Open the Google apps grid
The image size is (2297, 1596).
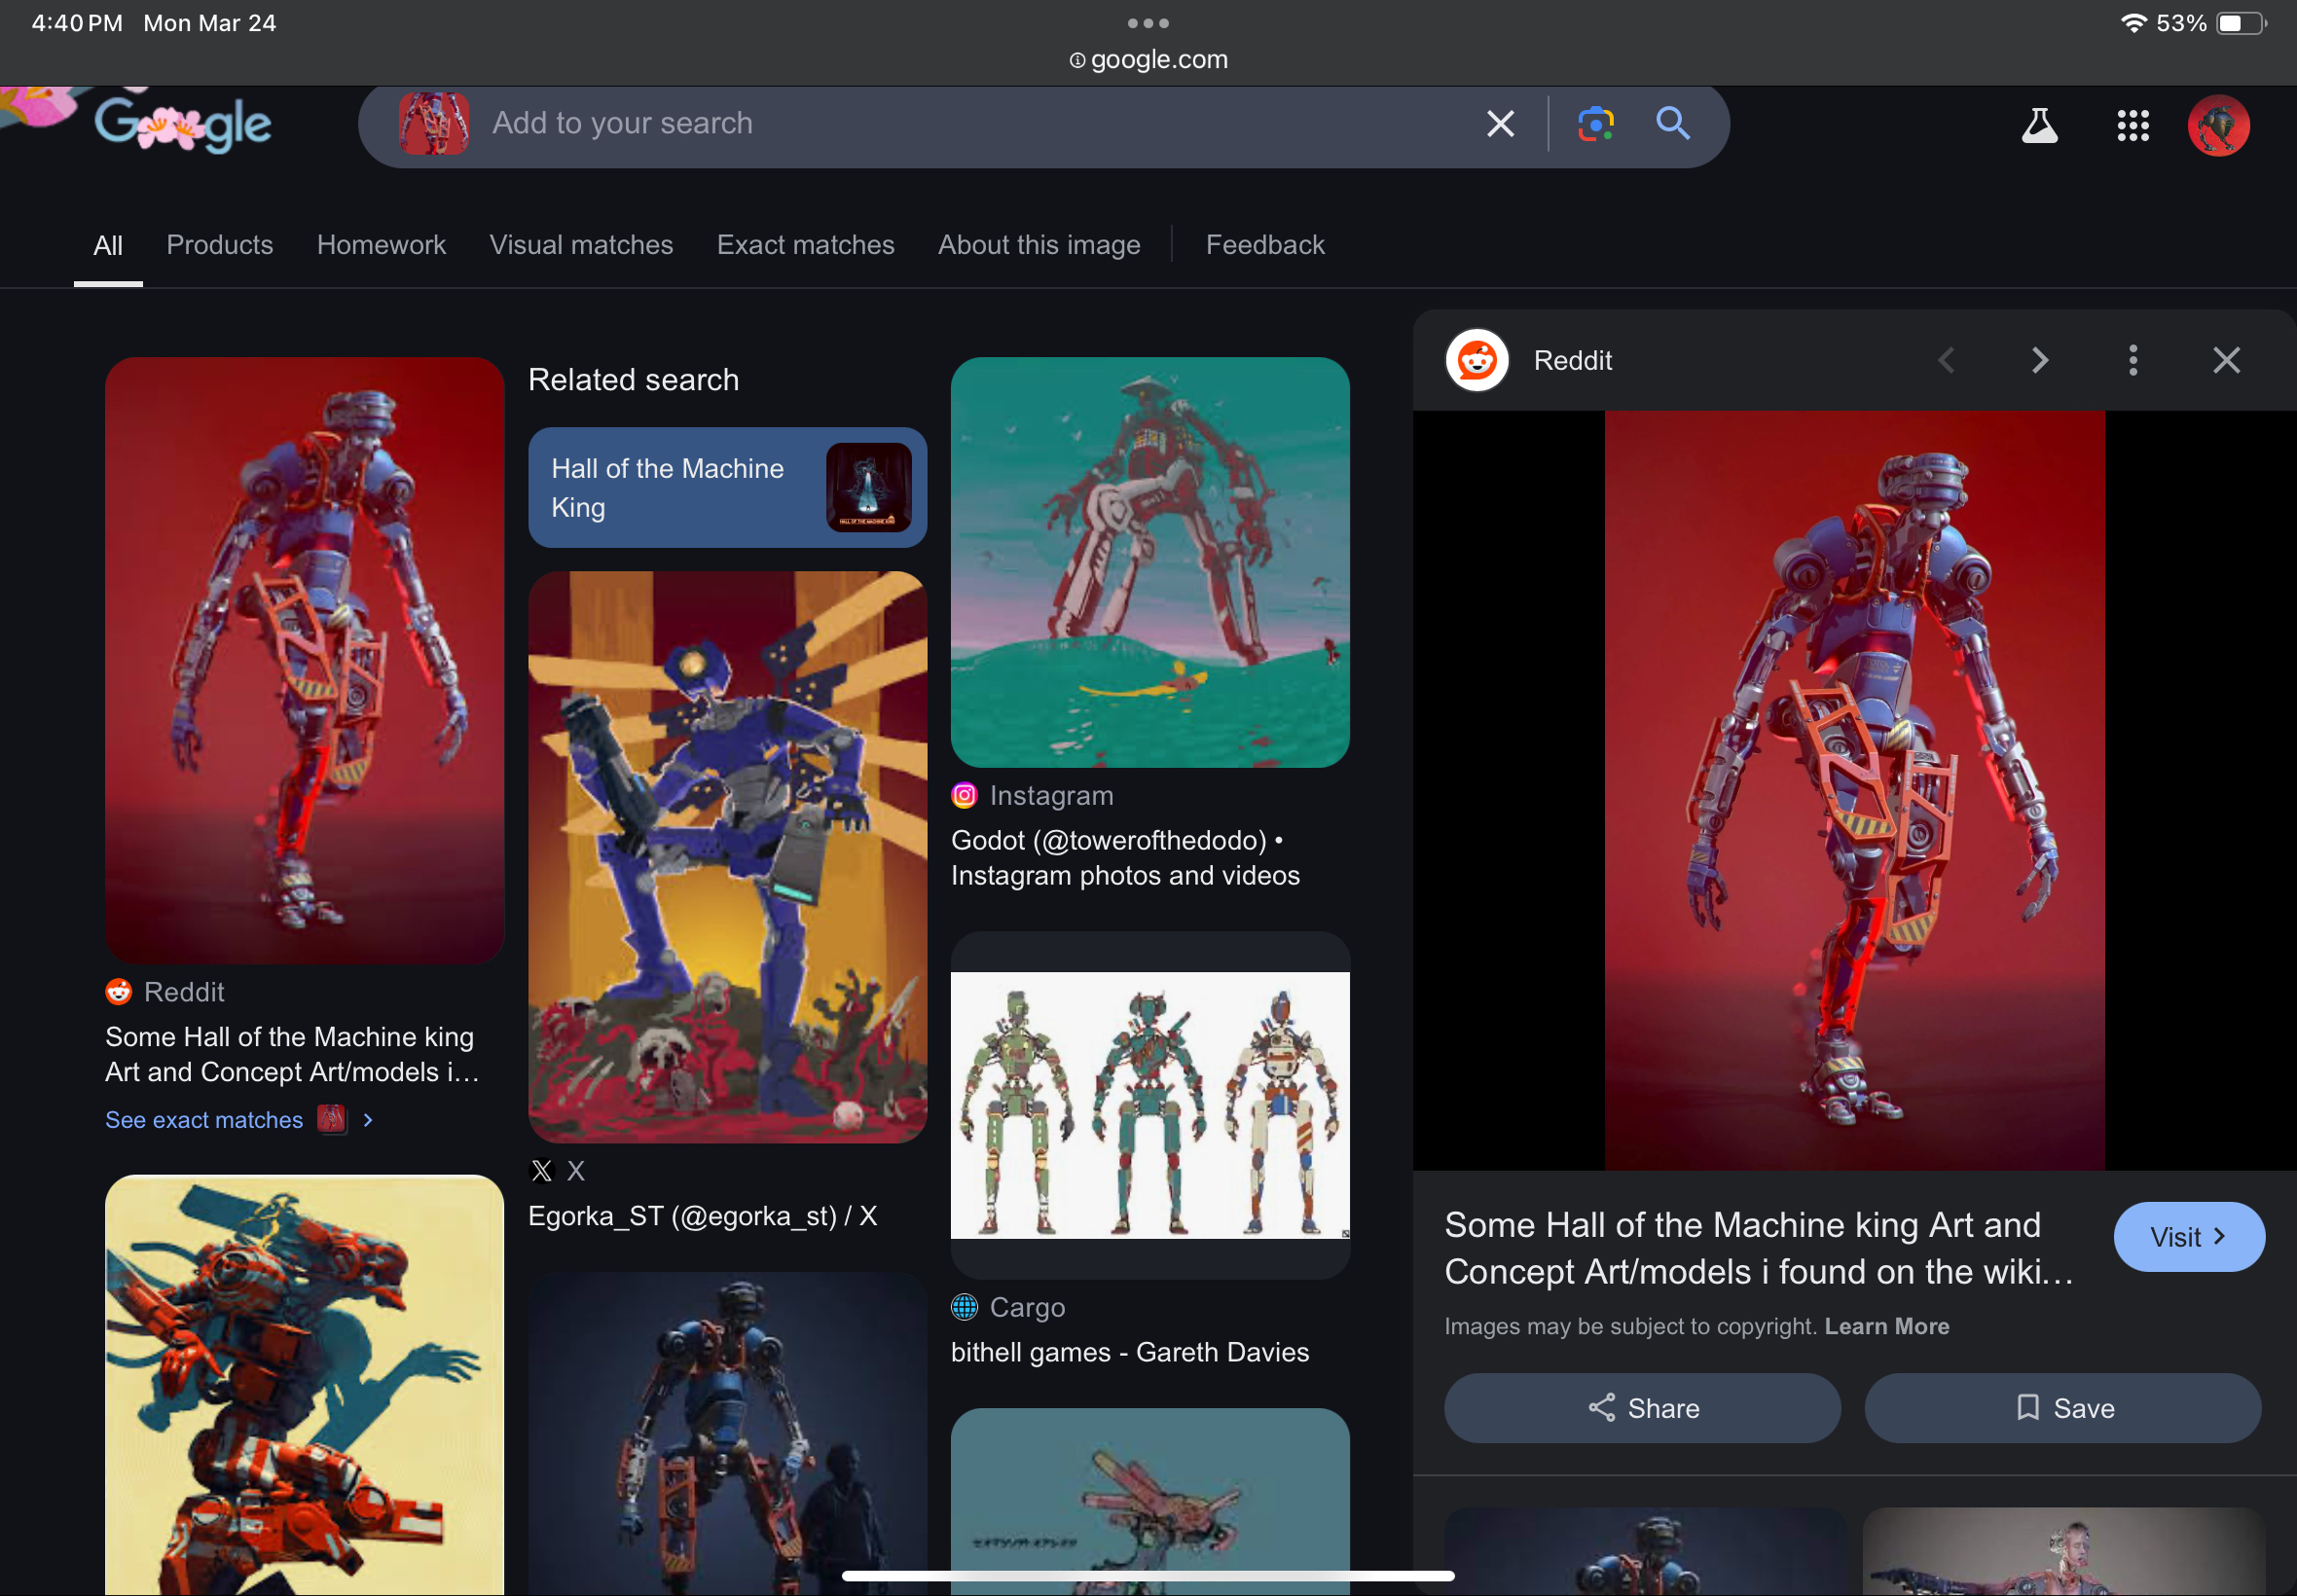pyautogui.click(x=2133, y=126)
